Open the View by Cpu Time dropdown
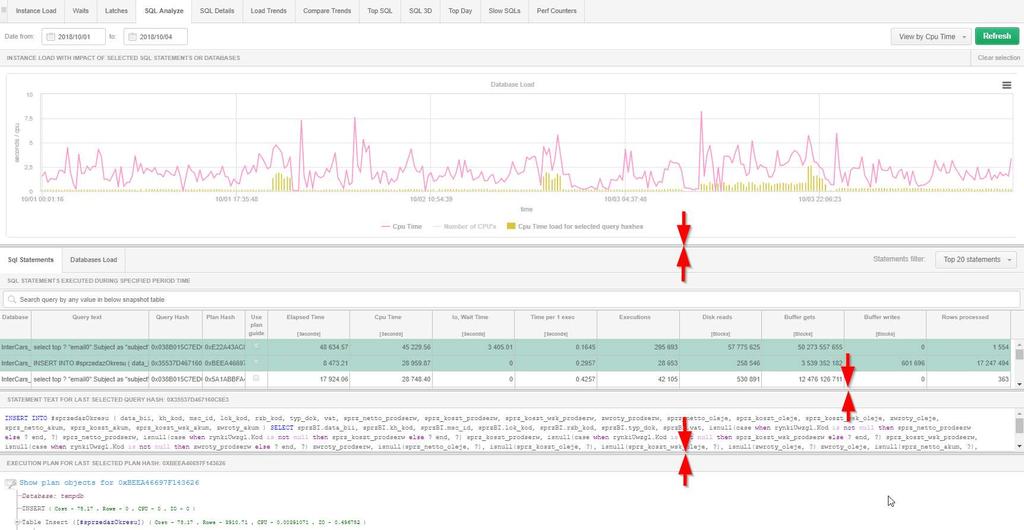Screen dimensions: 1024x530 (x=931, y=37)
